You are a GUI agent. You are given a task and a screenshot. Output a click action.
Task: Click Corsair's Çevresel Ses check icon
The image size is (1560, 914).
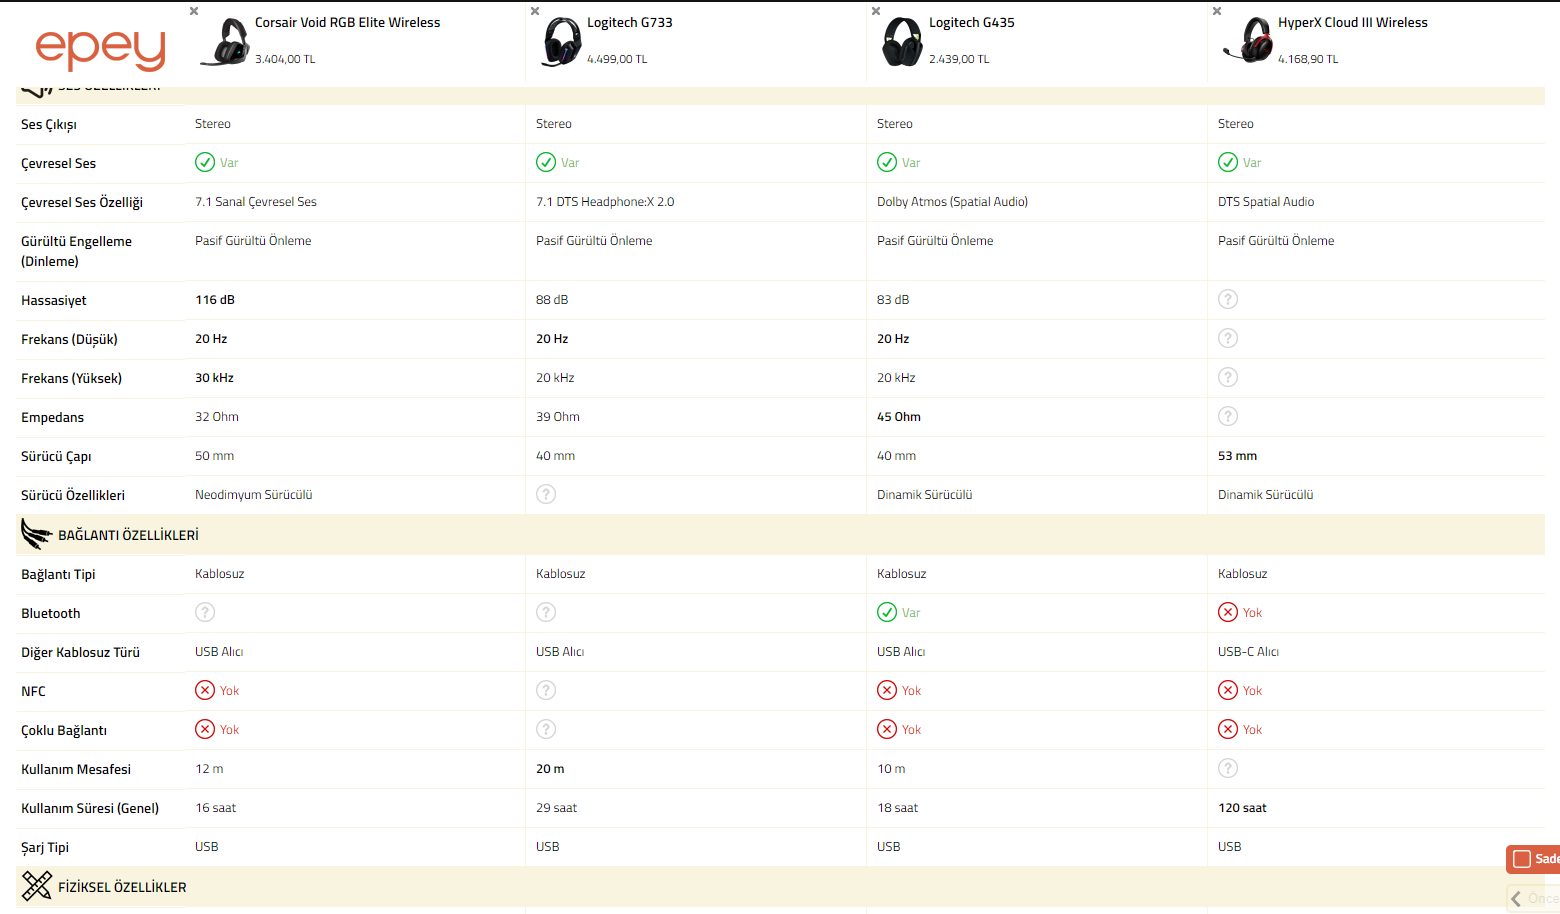[205, 162]
